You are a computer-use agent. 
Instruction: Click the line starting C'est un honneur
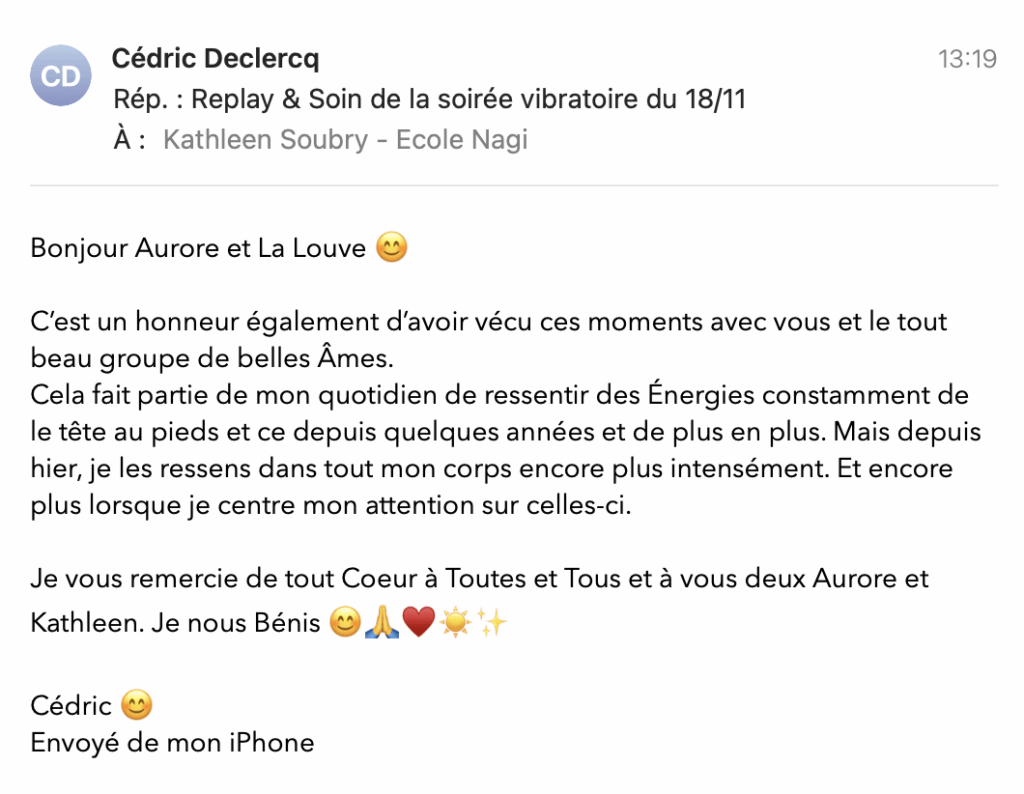(488, 322)
